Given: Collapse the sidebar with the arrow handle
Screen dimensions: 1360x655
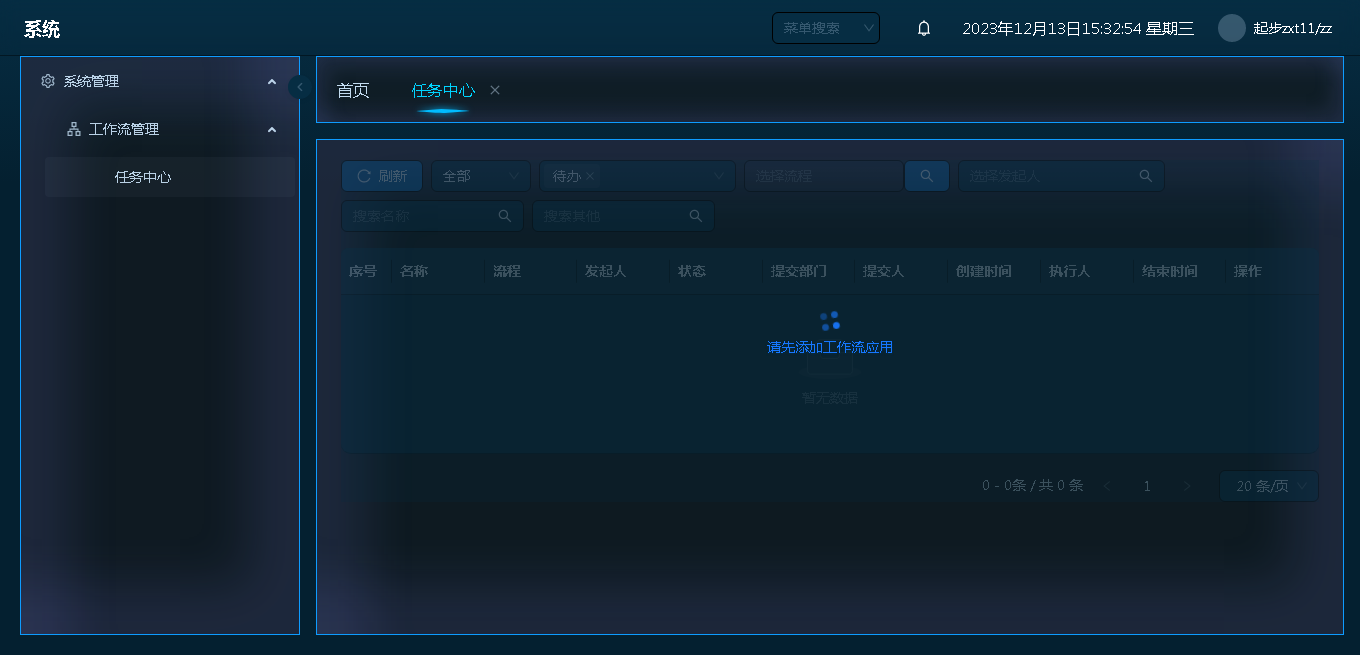Looking at the screenshot, I should click(x=299, y=87).
